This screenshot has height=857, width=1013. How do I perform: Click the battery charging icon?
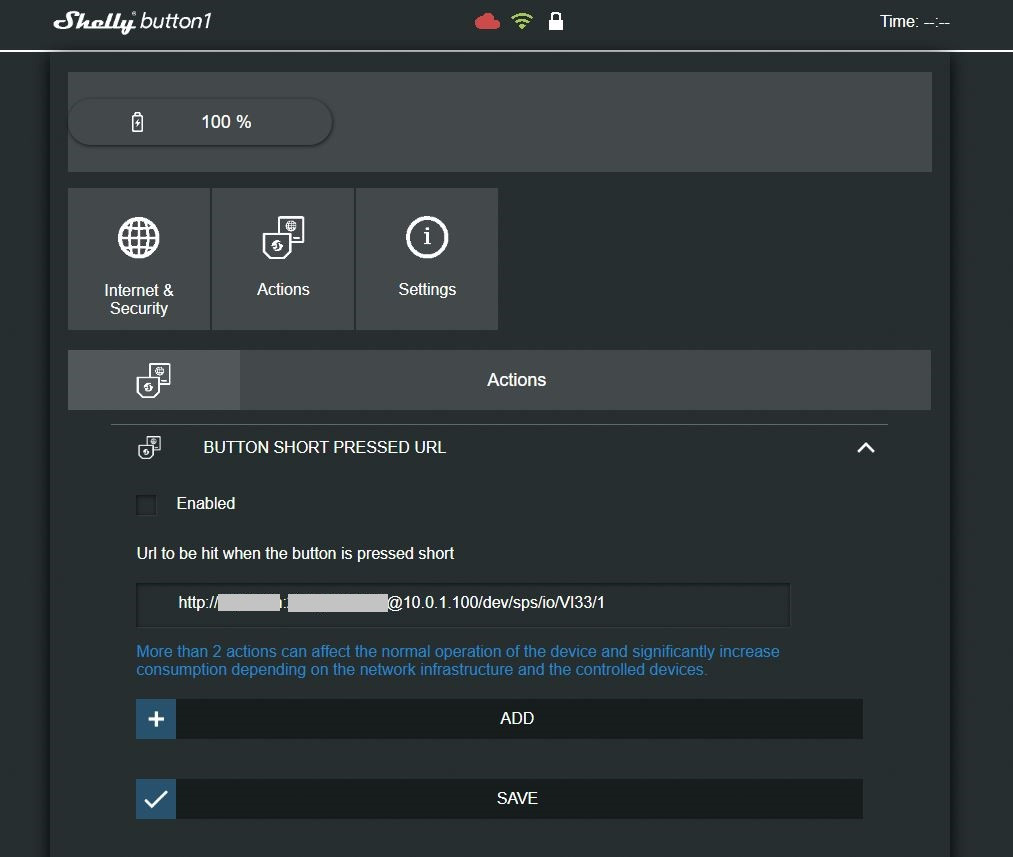coord(138,122)
